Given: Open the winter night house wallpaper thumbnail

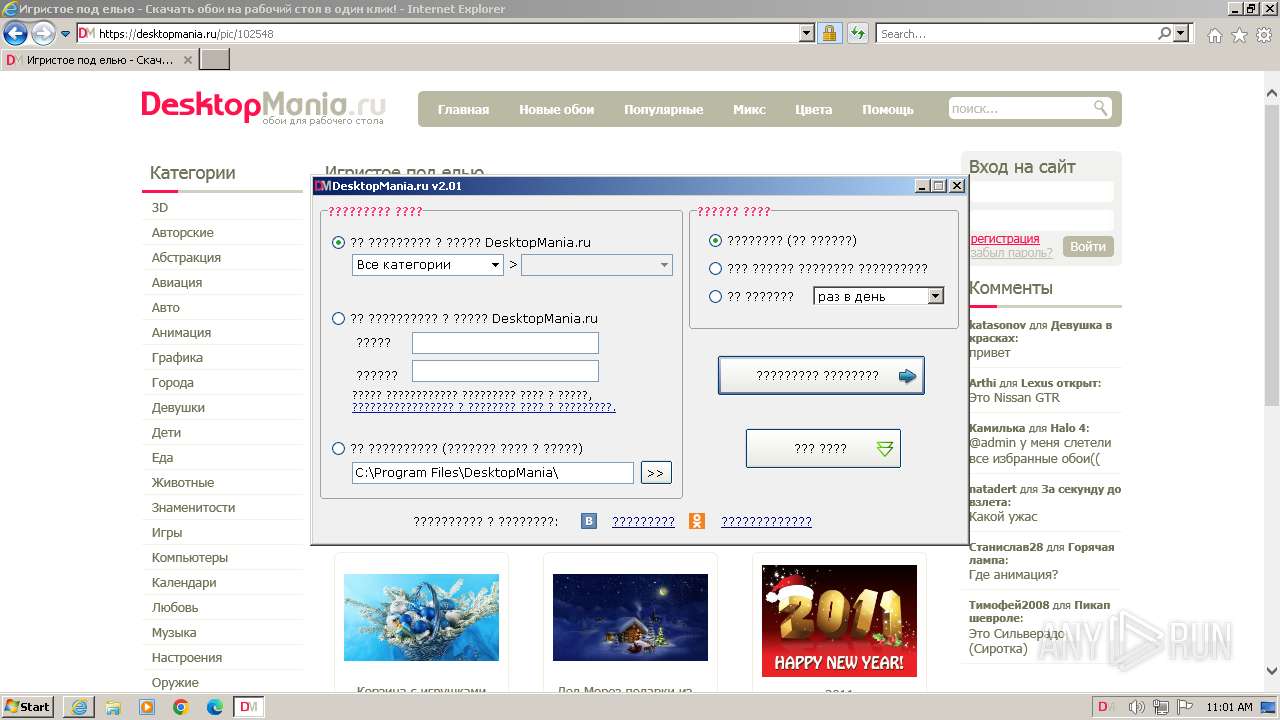Looking at the screenshot, I should (x=630, y=617).
